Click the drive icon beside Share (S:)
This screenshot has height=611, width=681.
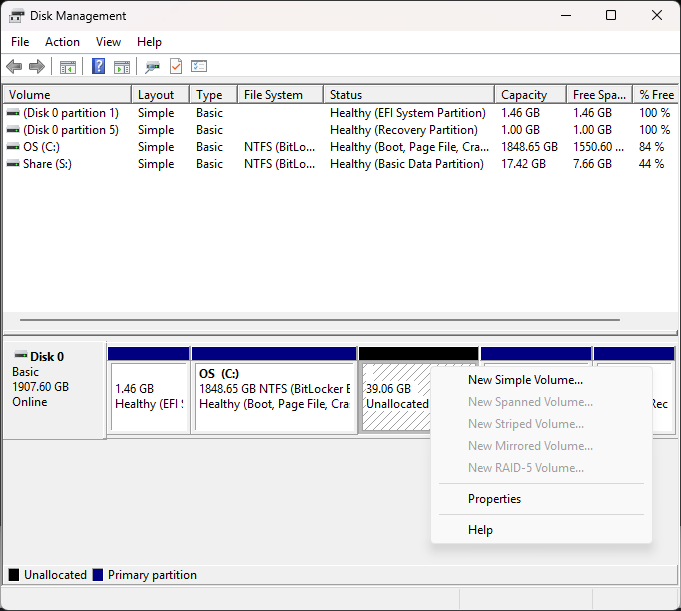(13, 164)
